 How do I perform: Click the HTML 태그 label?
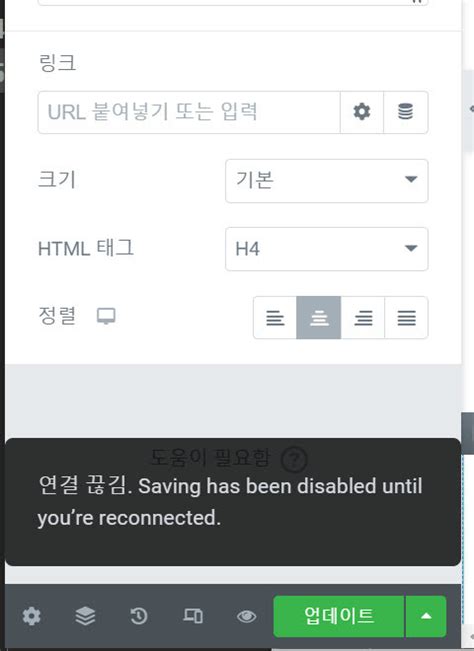tap(86, 249)
